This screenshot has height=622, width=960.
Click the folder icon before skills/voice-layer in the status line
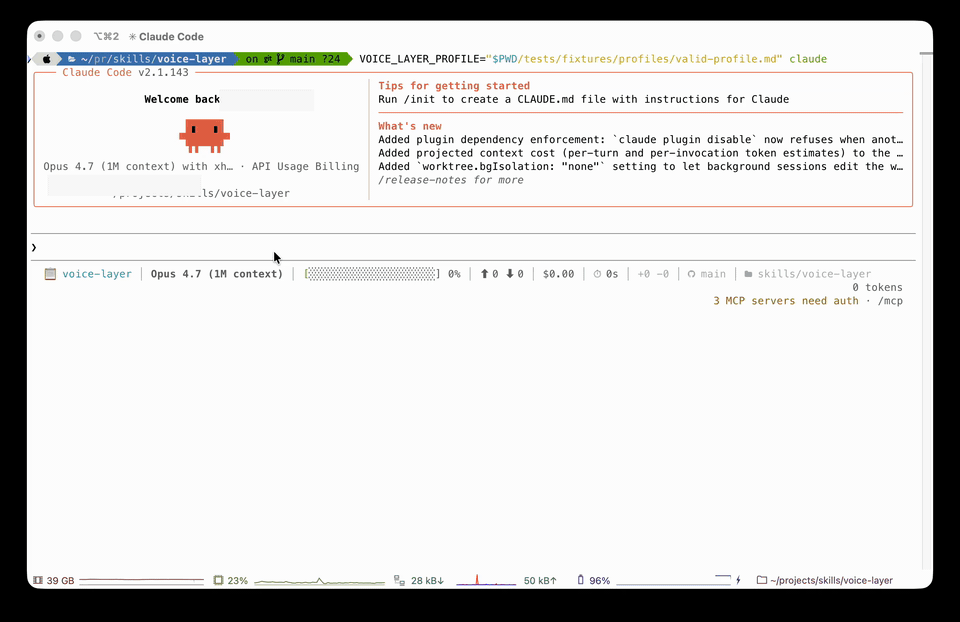pos(748,274)
